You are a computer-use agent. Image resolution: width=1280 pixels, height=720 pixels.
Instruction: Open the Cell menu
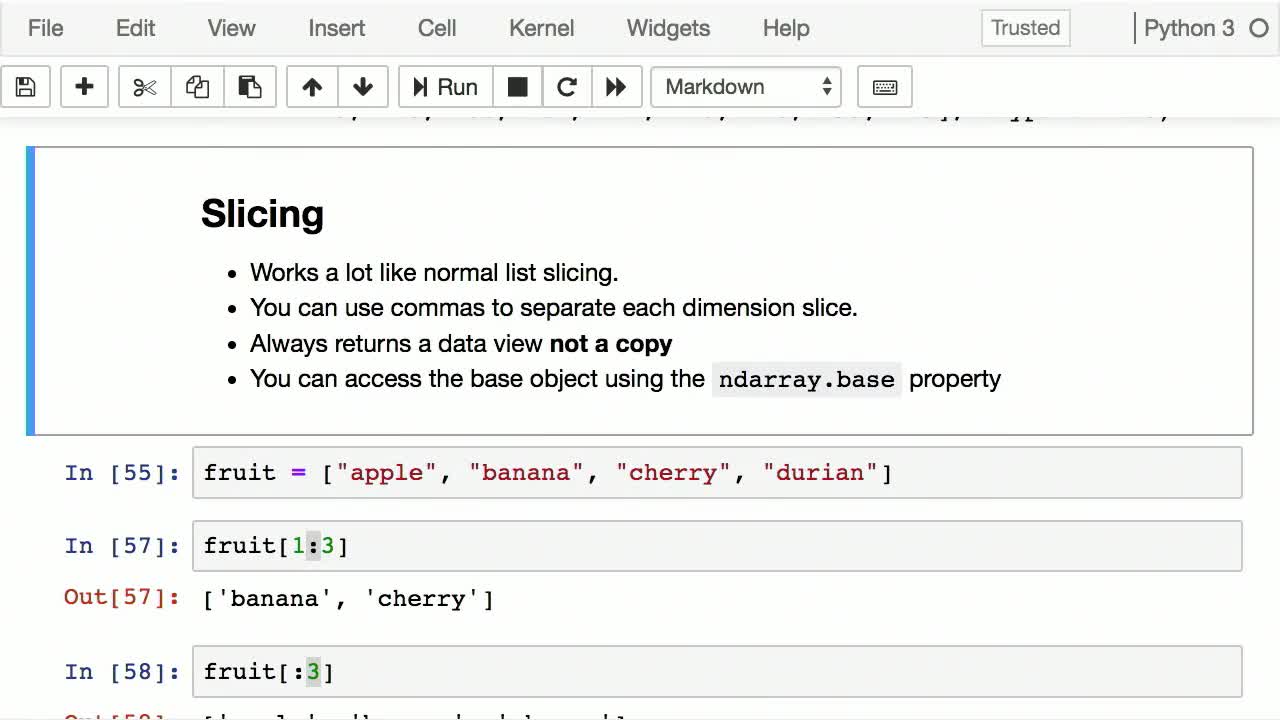(437, 28)
